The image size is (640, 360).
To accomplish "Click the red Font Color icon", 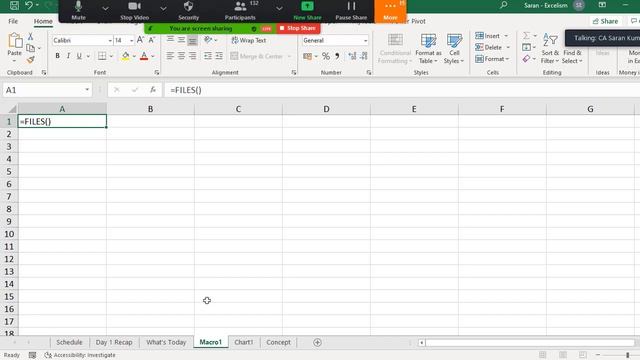I will coord(144,56).
